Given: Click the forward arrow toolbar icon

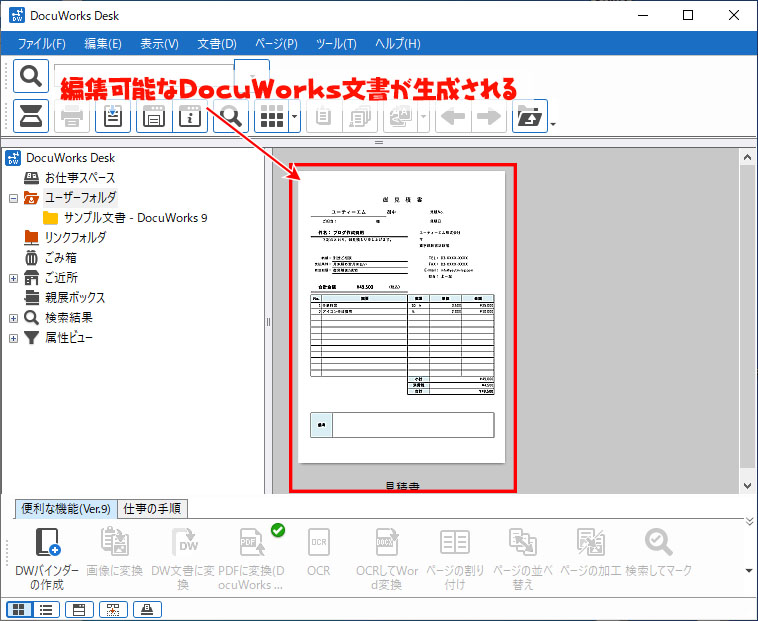Looking at the screenshot, I should click(x=489, y=116).
